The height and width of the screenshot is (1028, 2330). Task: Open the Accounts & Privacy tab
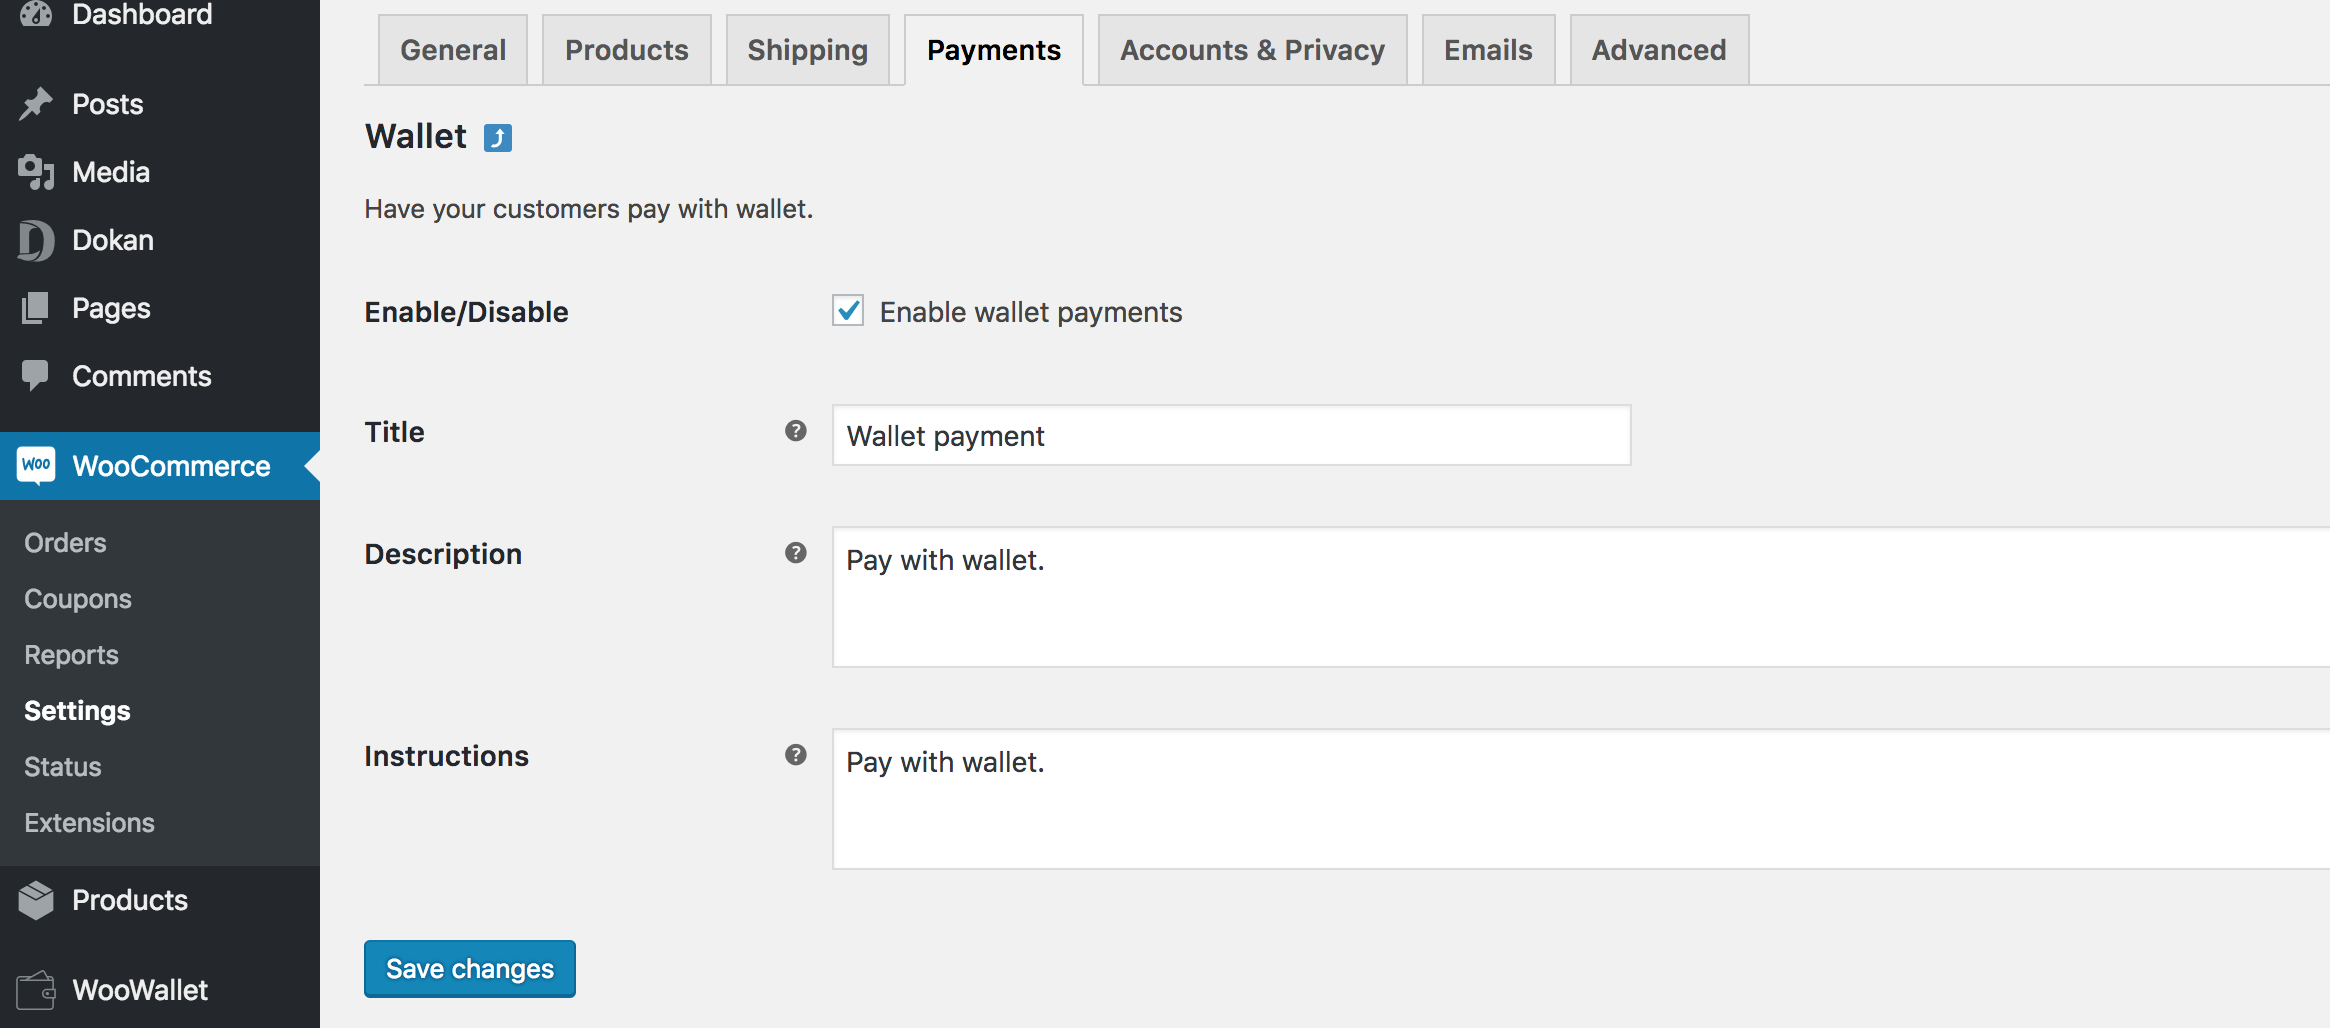coord(1253,50)
